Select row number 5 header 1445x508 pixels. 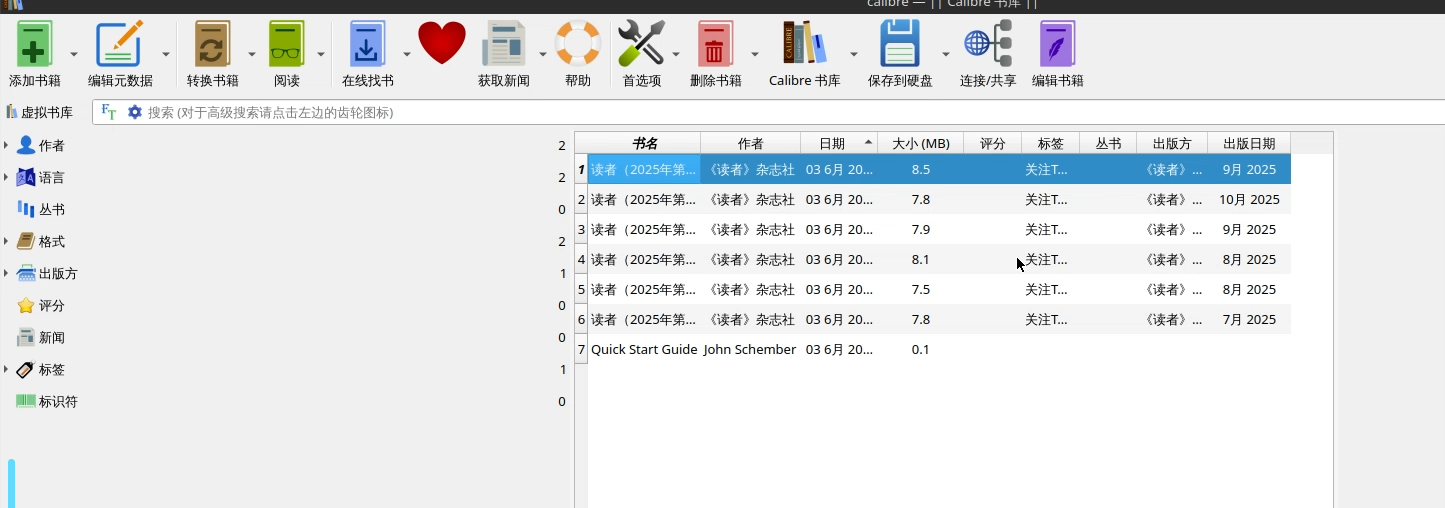[x=581, y=289]
